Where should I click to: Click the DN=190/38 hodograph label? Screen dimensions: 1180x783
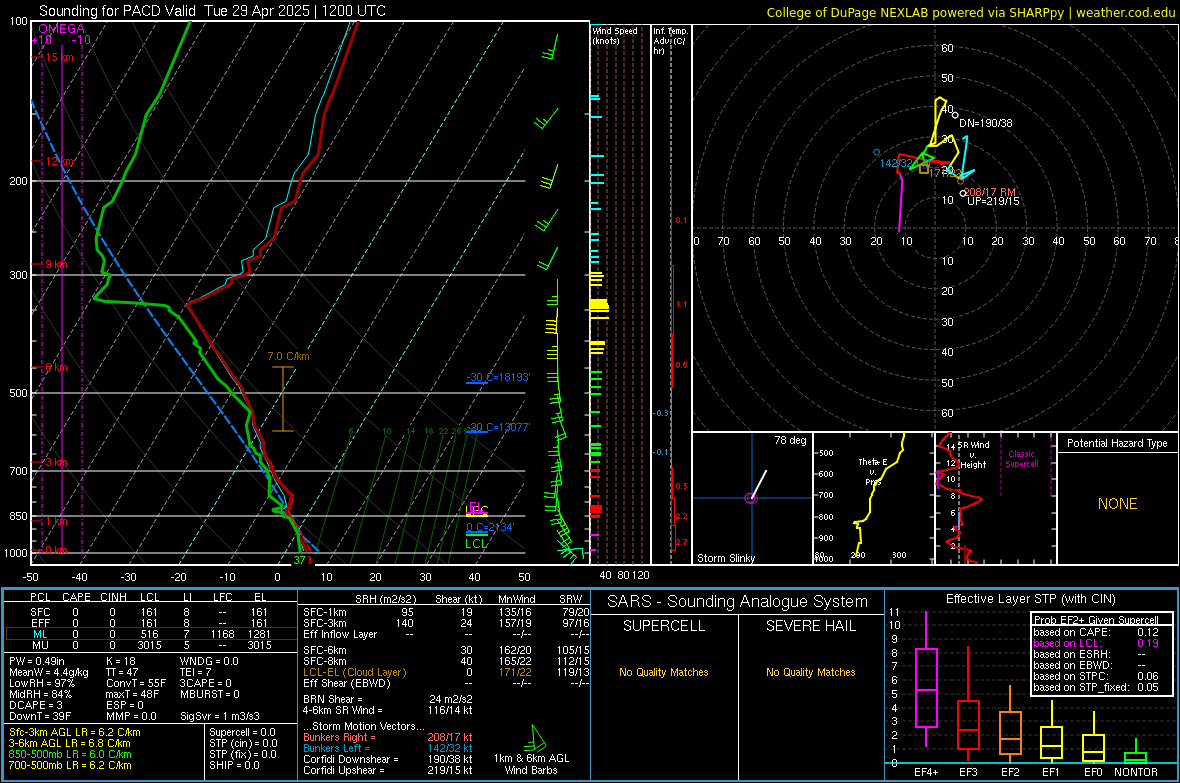click(x=985, y=123)
